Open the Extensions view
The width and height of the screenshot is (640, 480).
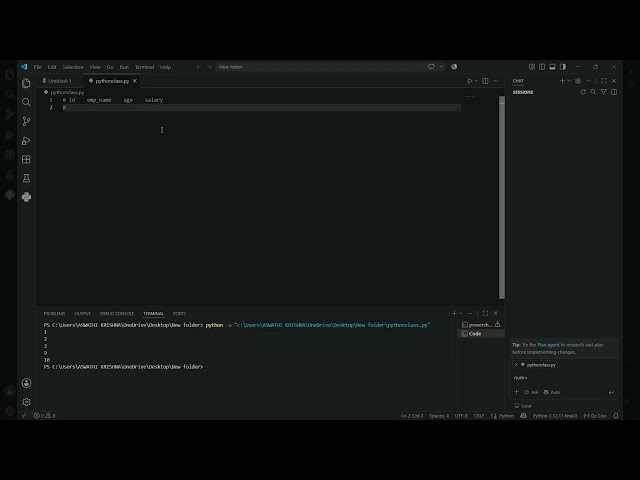[x=26, y=159]
